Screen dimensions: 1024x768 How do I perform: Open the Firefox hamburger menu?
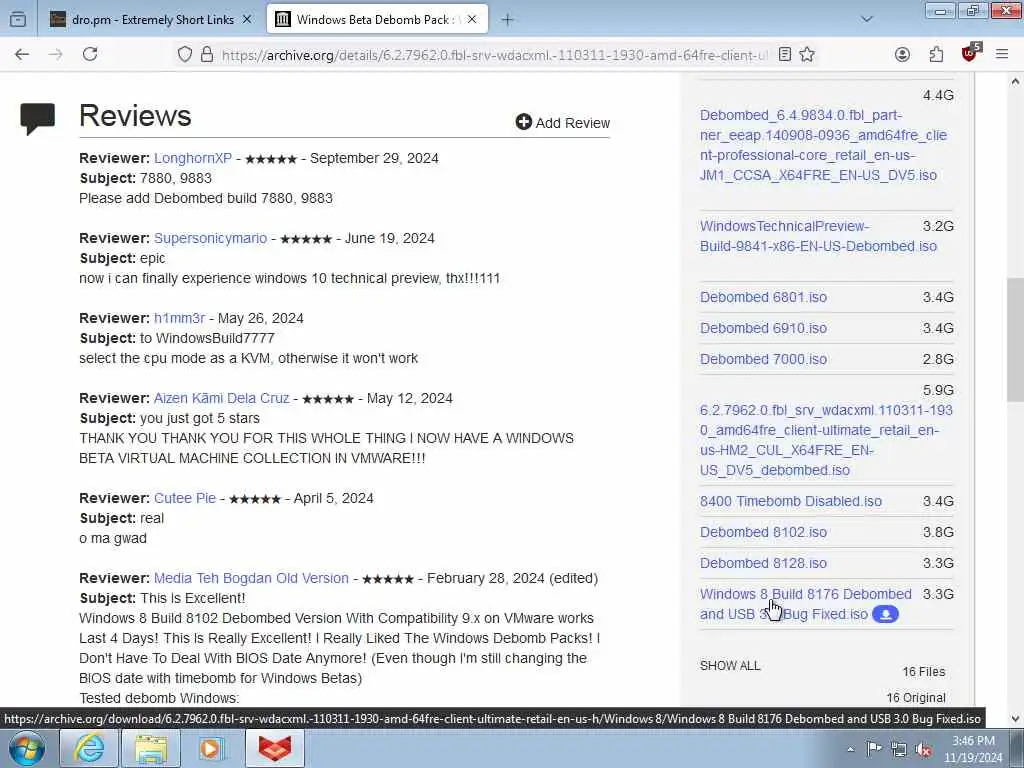pos(1002,55)
